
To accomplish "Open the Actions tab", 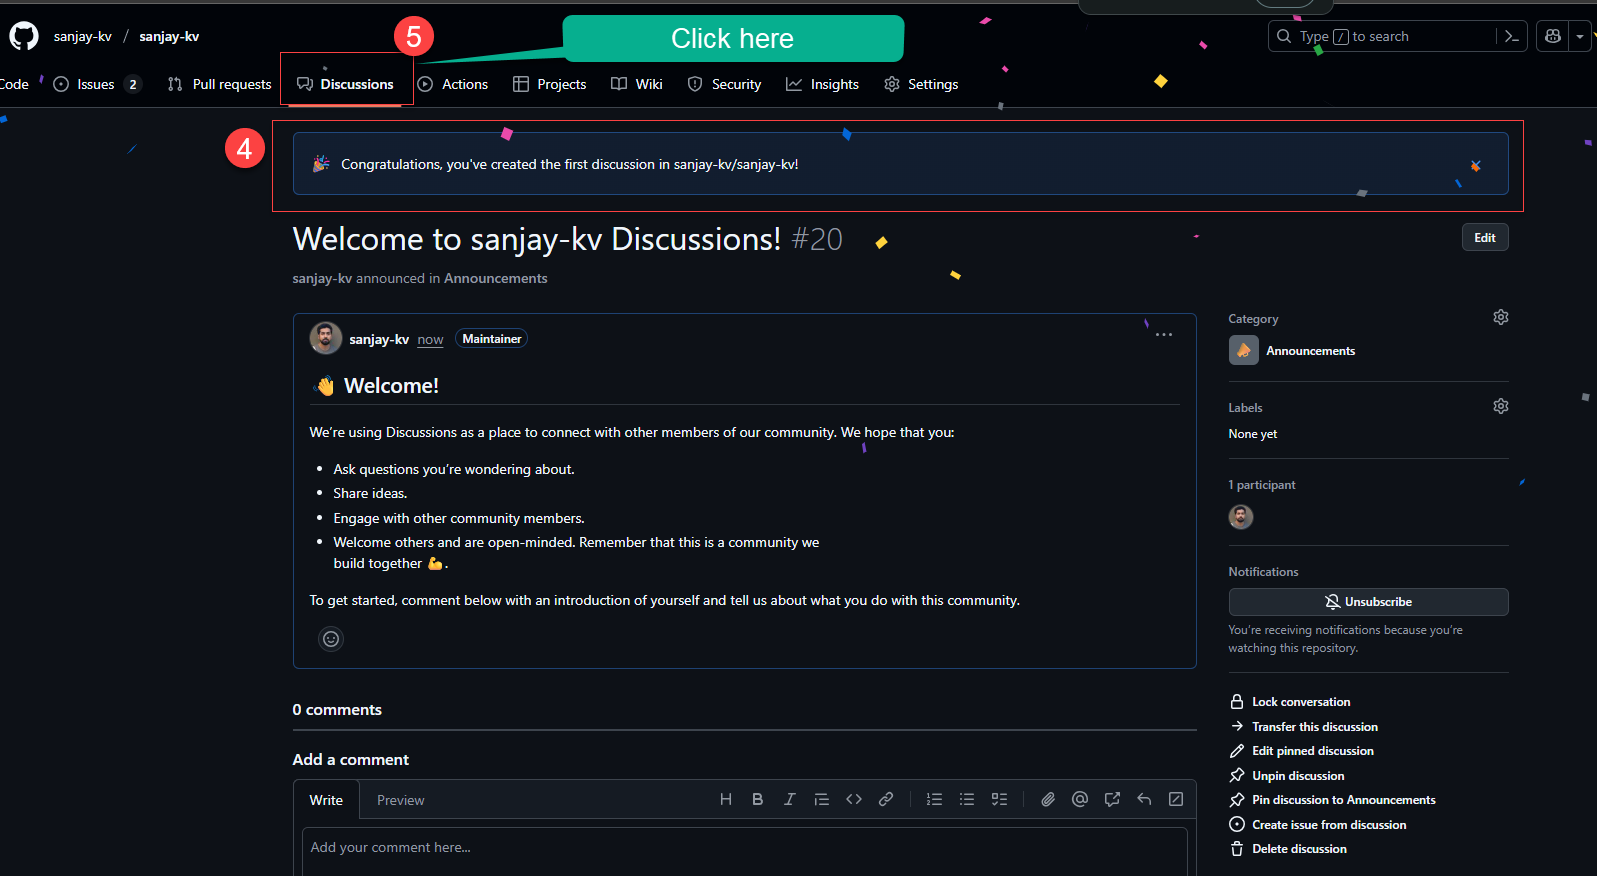I will pos(453,84).
